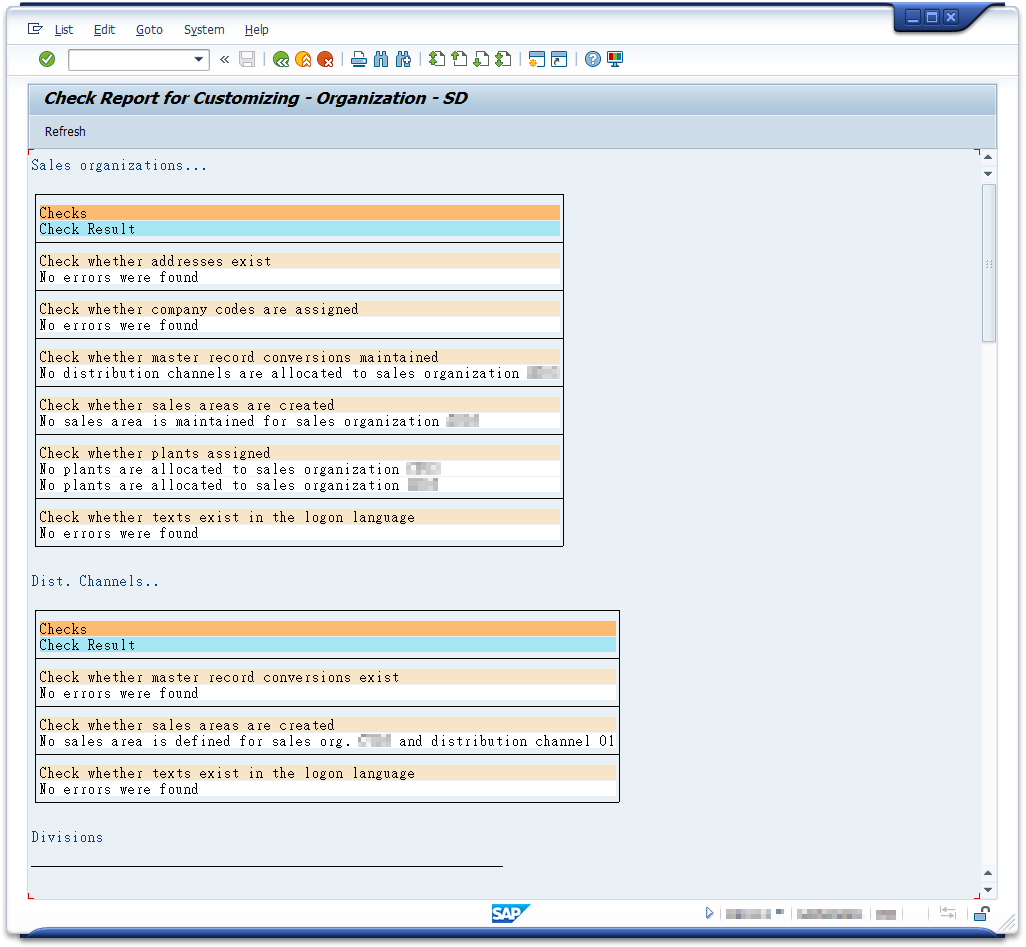Click Find Next binoculars-plus icon
Viewport: 1026px width, 947px height.
tap(403, 60)
